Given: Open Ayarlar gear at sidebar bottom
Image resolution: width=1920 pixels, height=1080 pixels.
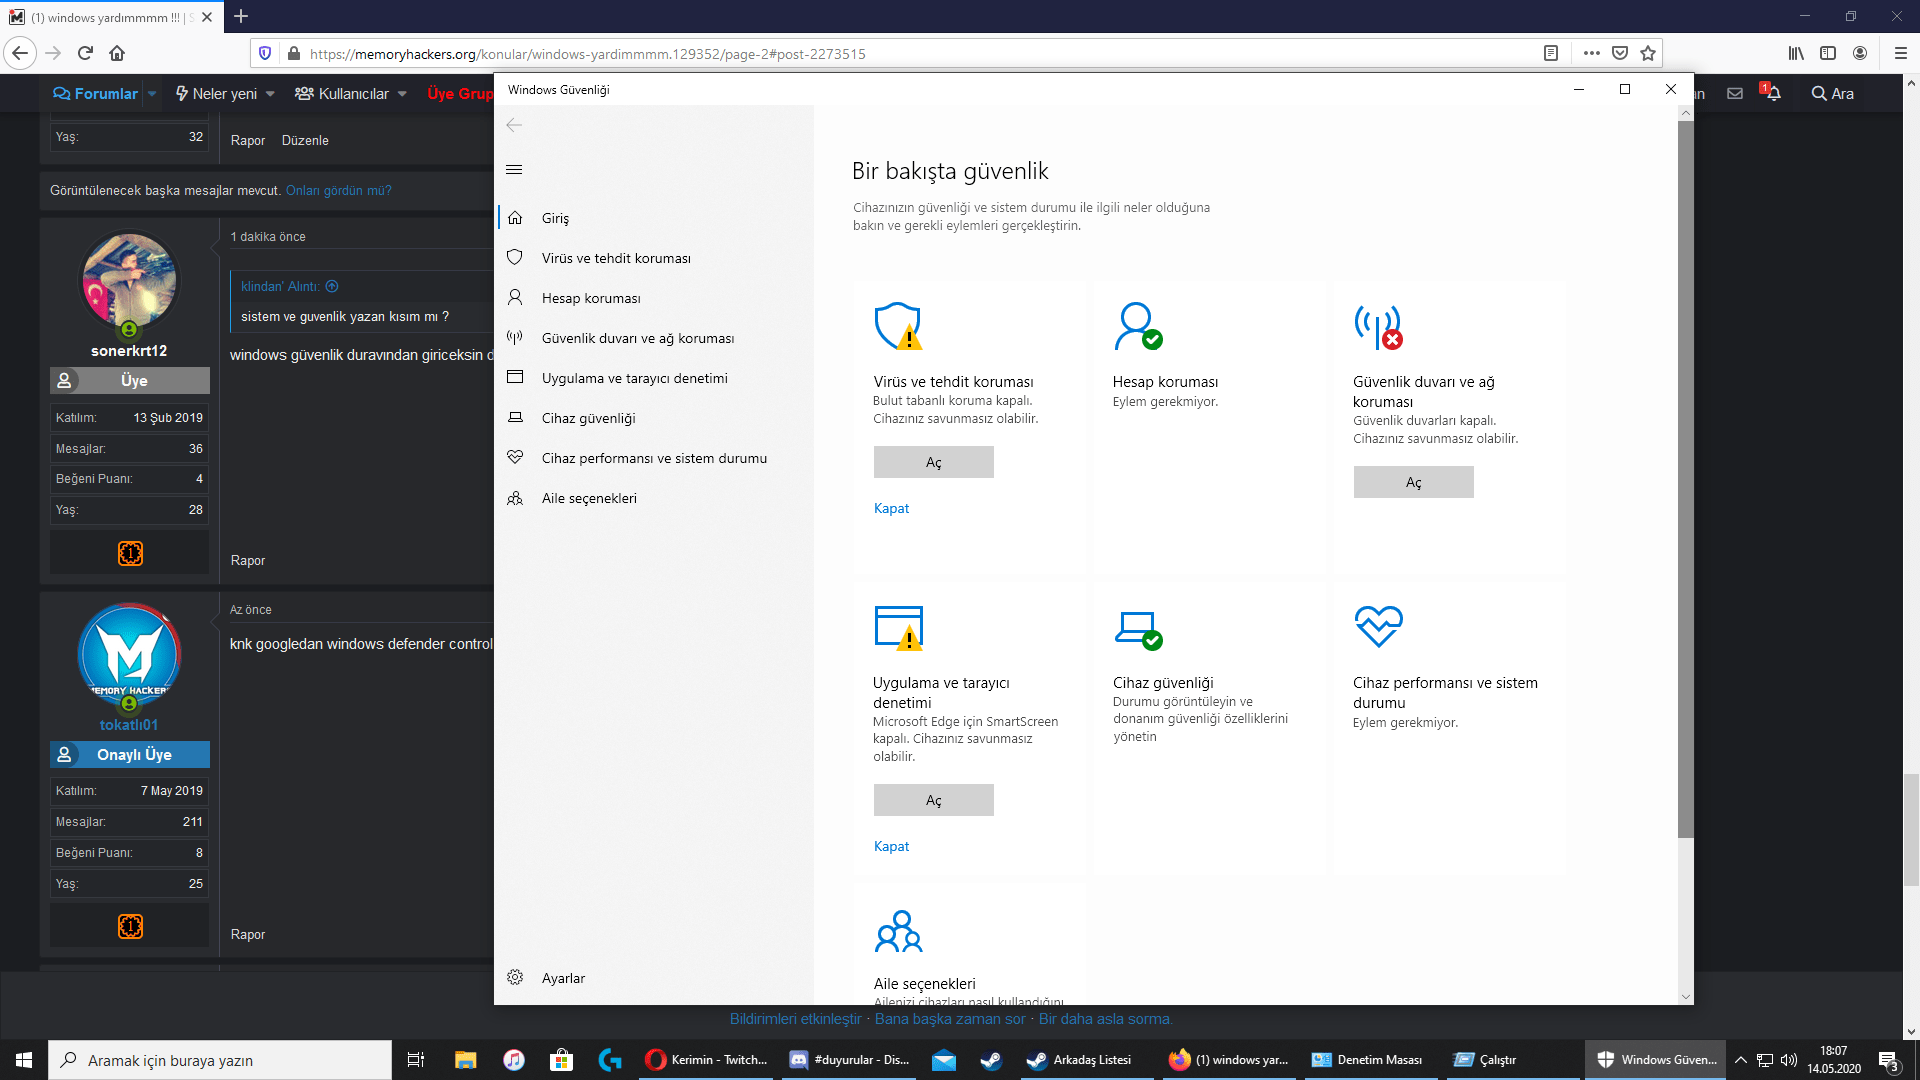Looking at the screenshot, I should click(x=655, y=978).
